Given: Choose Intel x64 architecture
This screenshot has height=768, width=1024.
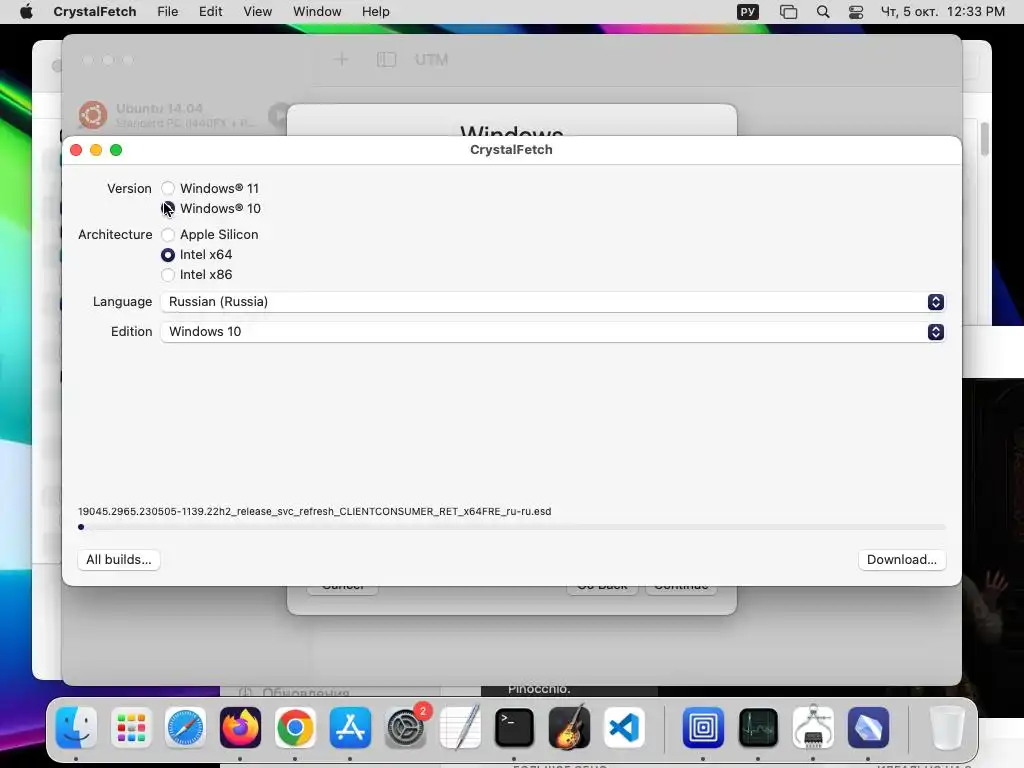Looking at the screenshot, I should 168,255.
